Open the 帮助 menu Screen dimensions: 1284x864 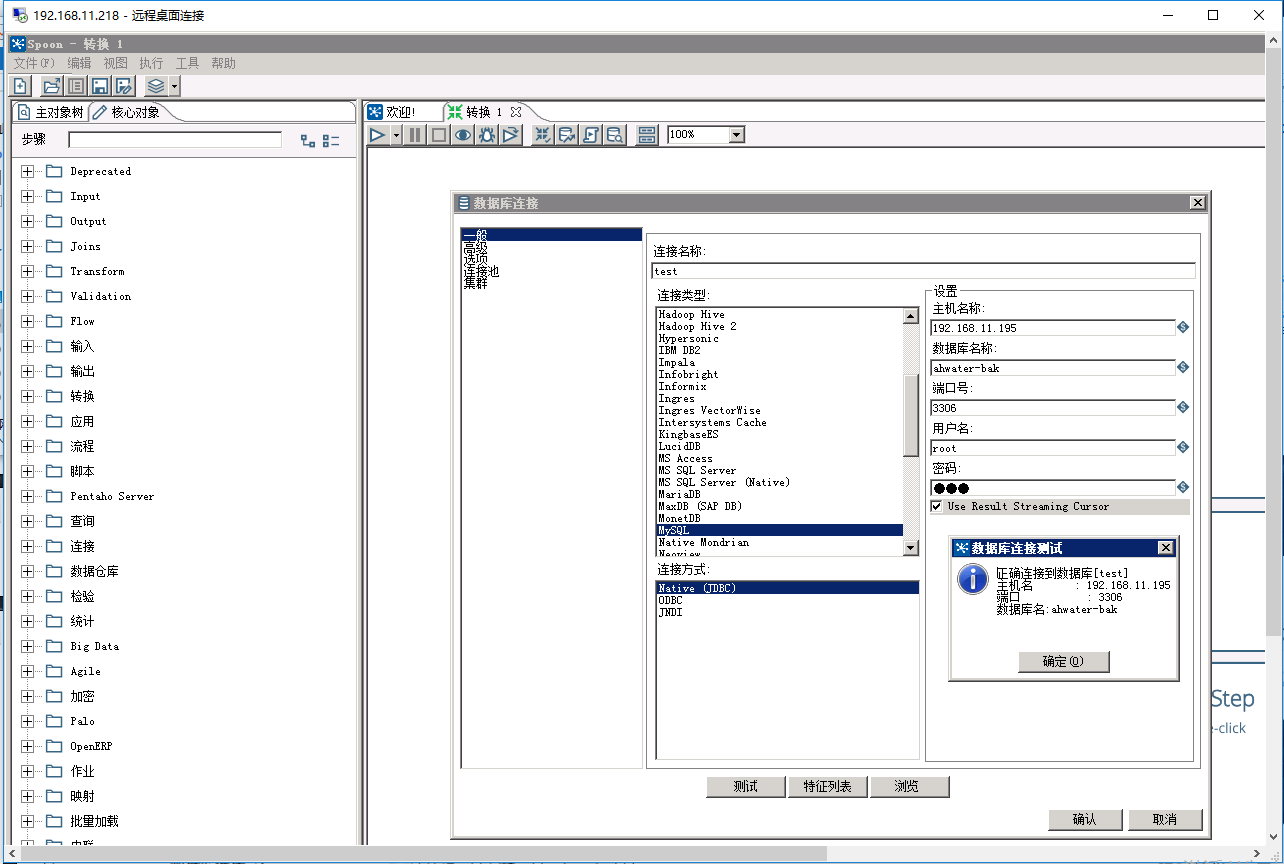coord(223,63)
